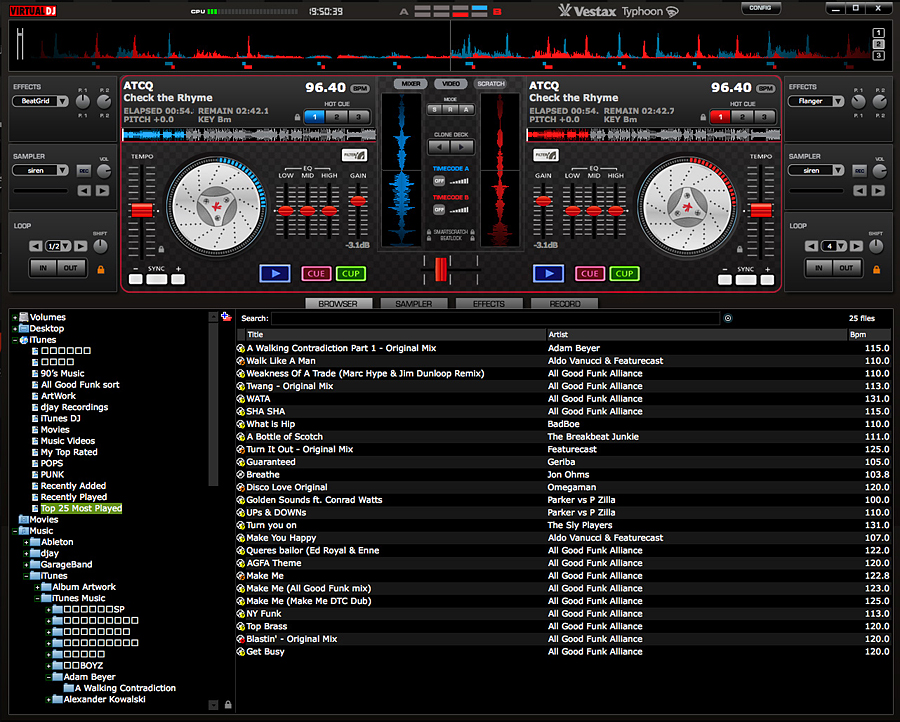Click the CUE button on left deck

(x=316, y=273)
